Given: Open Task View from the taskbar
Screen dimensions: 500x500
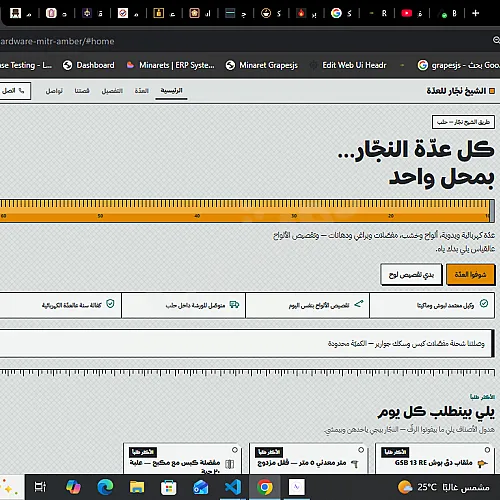Looking at the screenshot, I should 40,487.
